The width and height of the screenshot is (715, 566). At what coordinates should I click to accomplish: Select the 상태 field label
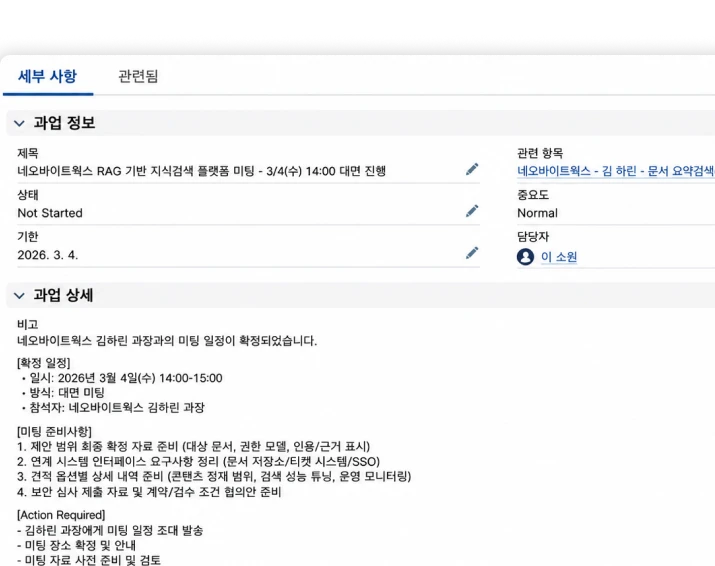coord(28,195)
